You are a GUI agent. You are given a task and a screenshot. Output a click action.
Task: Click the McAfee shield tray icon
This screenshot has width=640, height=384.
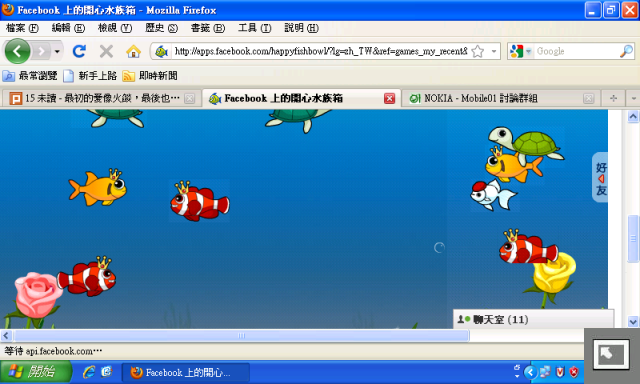click(x=560, y=372)
